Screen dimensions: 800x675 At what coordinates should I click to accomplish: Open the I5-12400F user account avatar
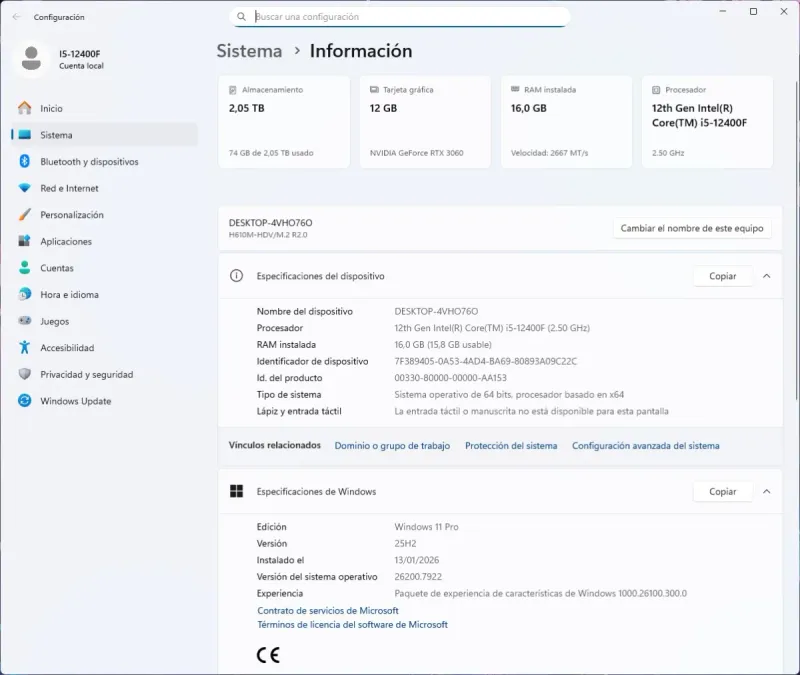click(31, 58)
